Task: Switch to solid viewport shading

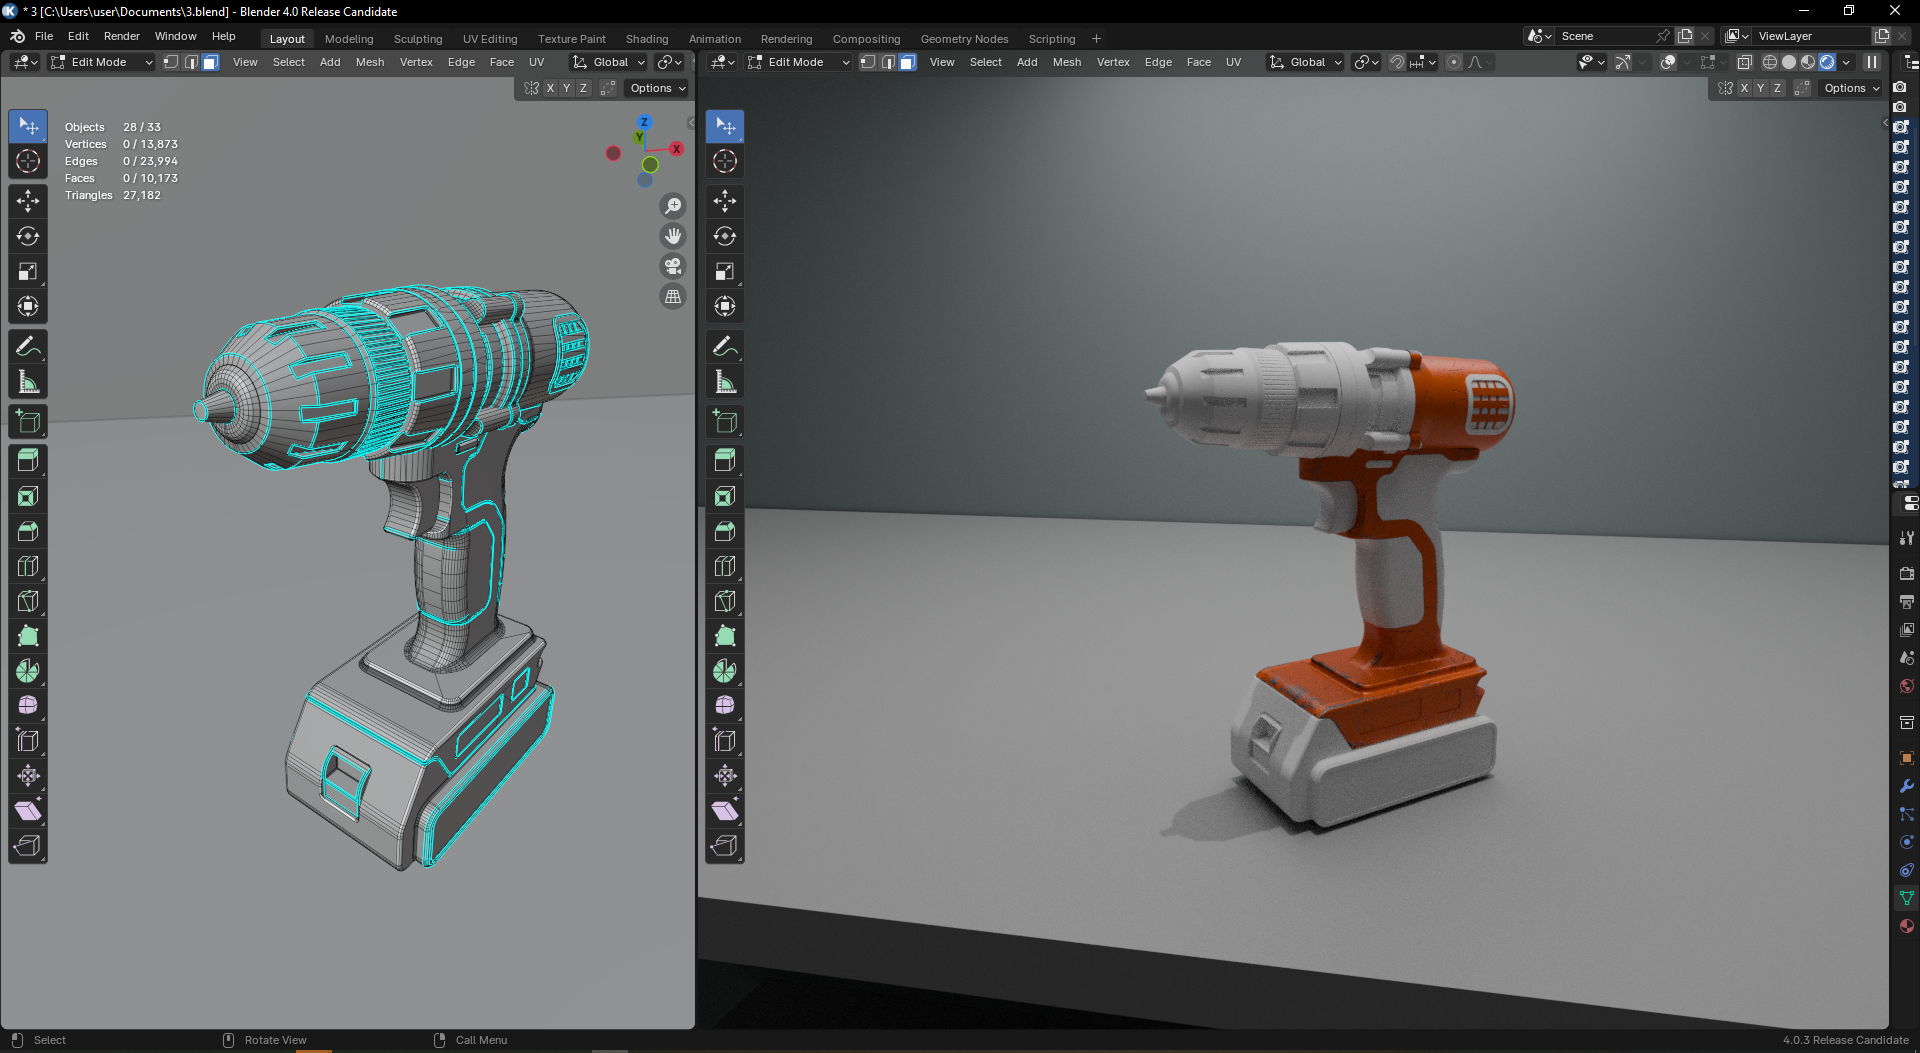Action: point(1789,62)
